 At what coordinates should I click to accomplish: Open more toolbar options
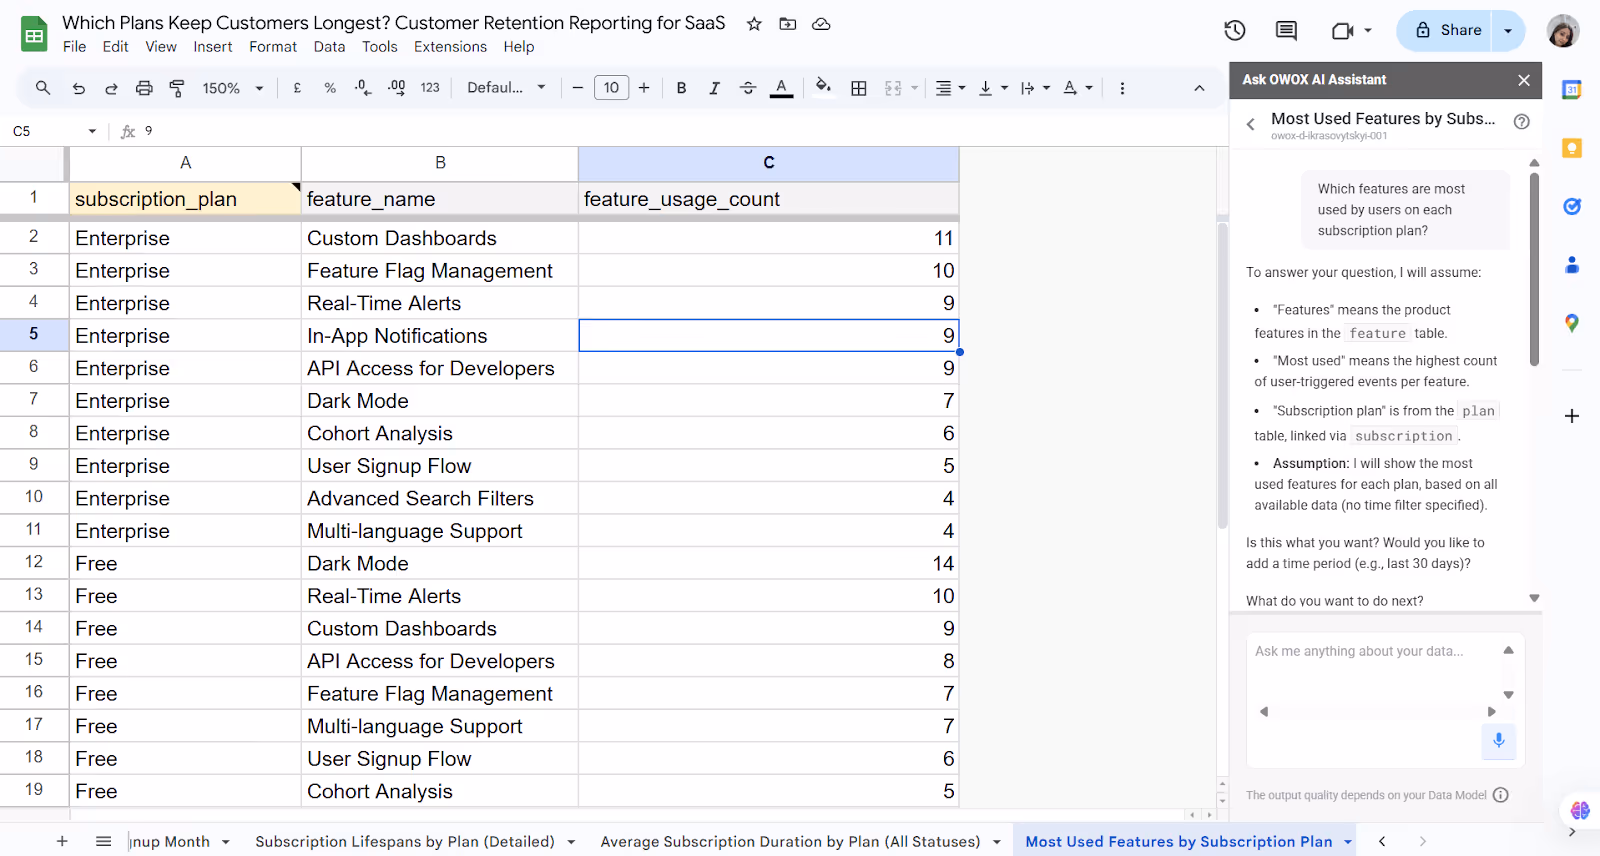[x=1122, y=88]
